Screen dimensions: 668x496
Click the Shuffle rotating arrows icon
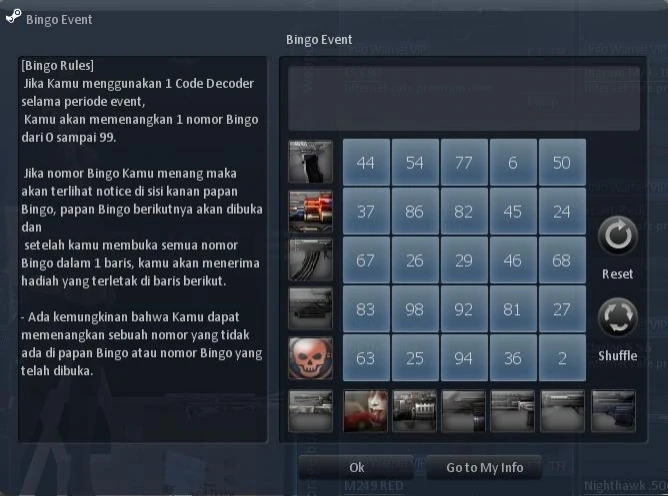pos(618,317)
